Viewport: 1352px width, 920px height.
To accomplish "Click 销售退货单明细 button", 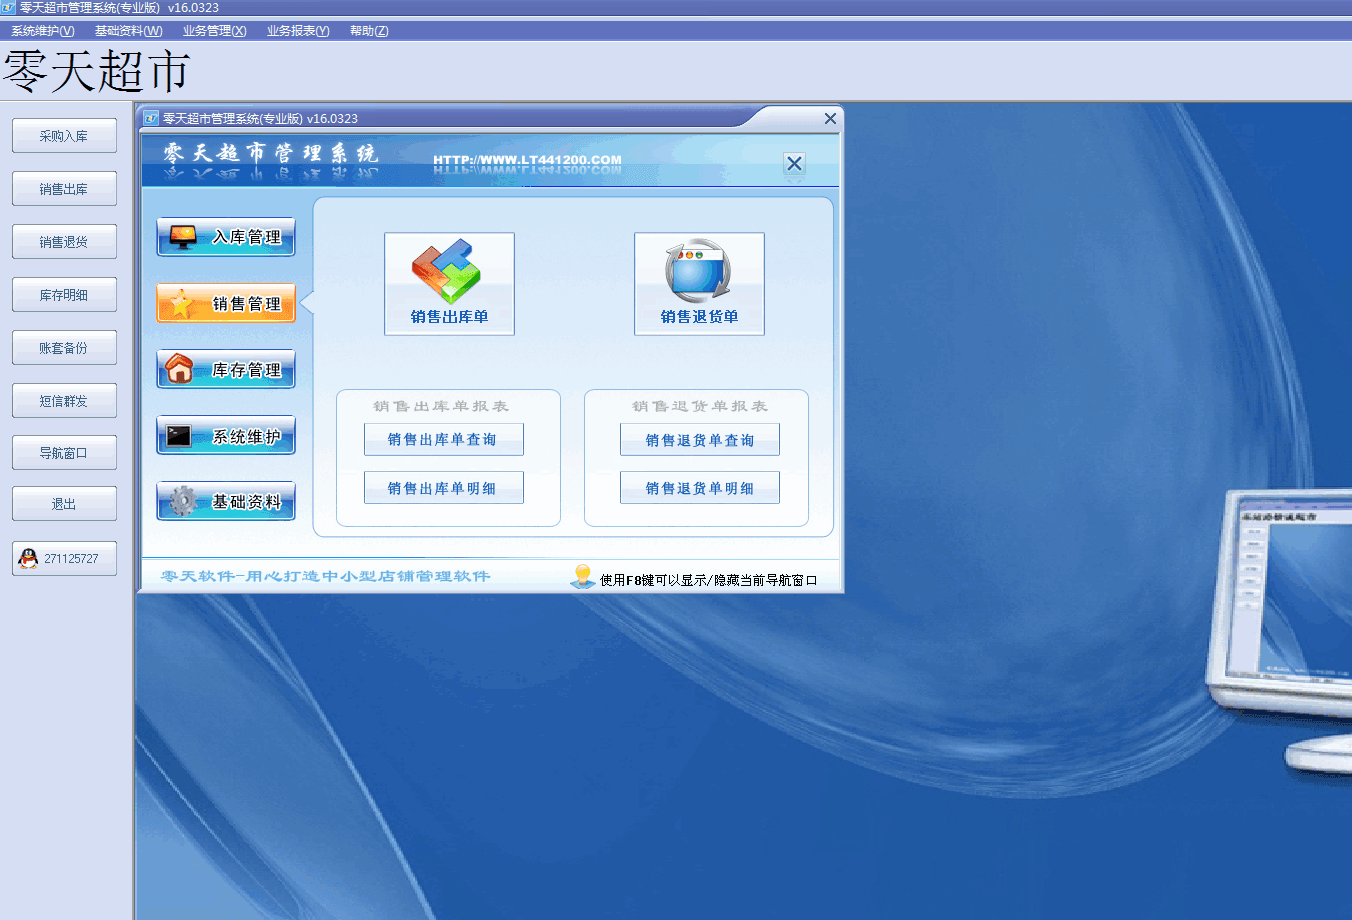I will click(699, 489).
